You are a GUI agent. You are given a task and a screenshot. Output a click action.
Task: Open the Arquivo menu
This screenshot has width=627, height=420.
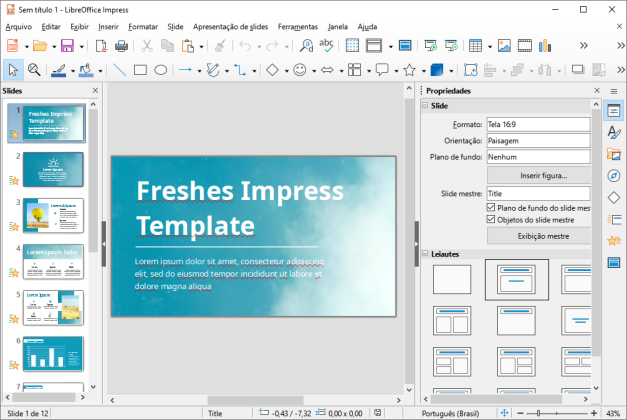click(x=18, y=27)
